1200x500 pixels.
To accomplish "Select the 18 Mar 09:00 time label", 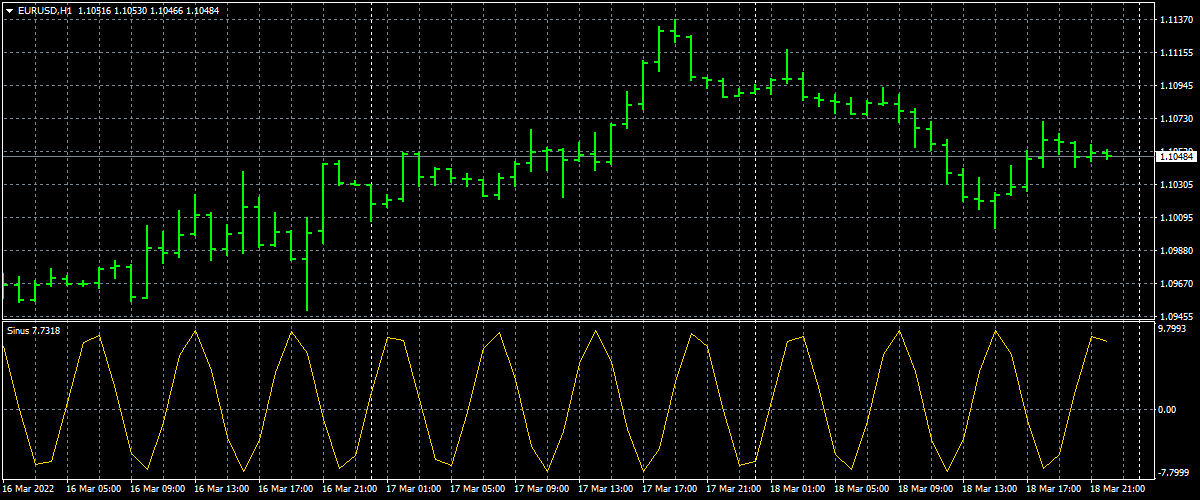I will [x=924, y=490].
